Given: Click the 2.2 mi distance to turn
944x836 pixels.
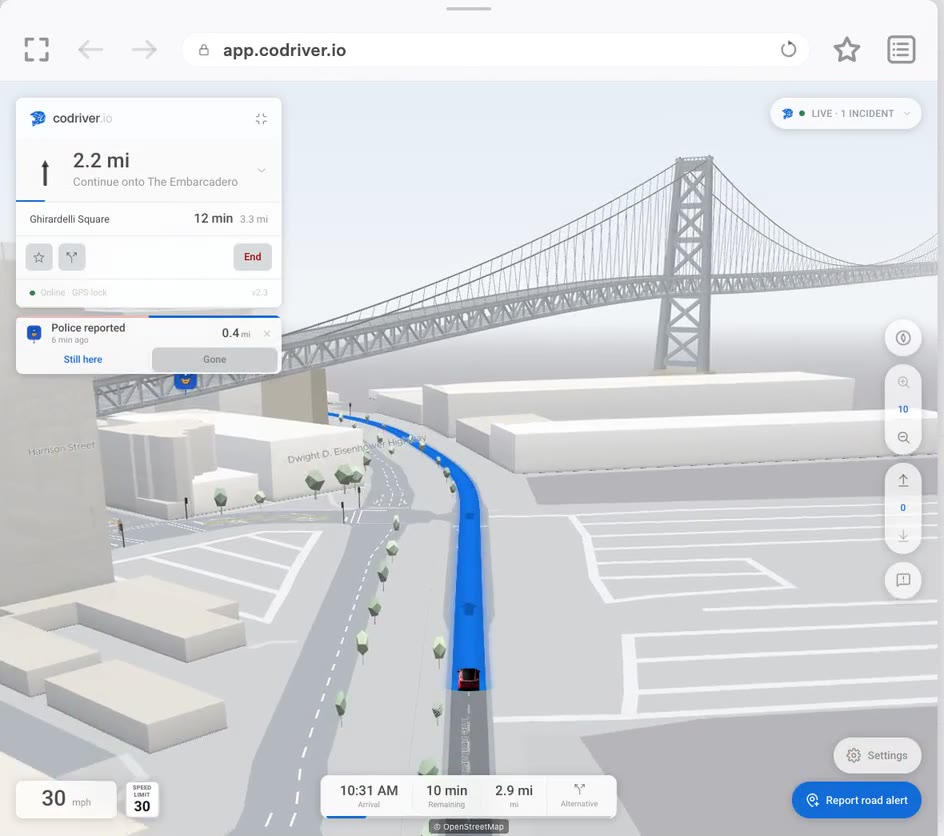Looking at the screenshot, I should [x=101, y=161].
